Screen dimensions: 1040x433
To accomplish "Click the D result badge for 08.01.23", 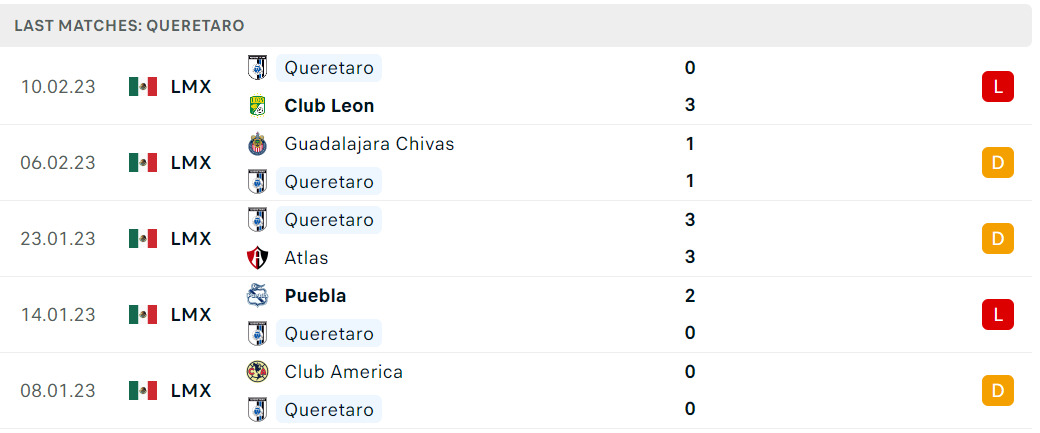I will coord(998,391).
